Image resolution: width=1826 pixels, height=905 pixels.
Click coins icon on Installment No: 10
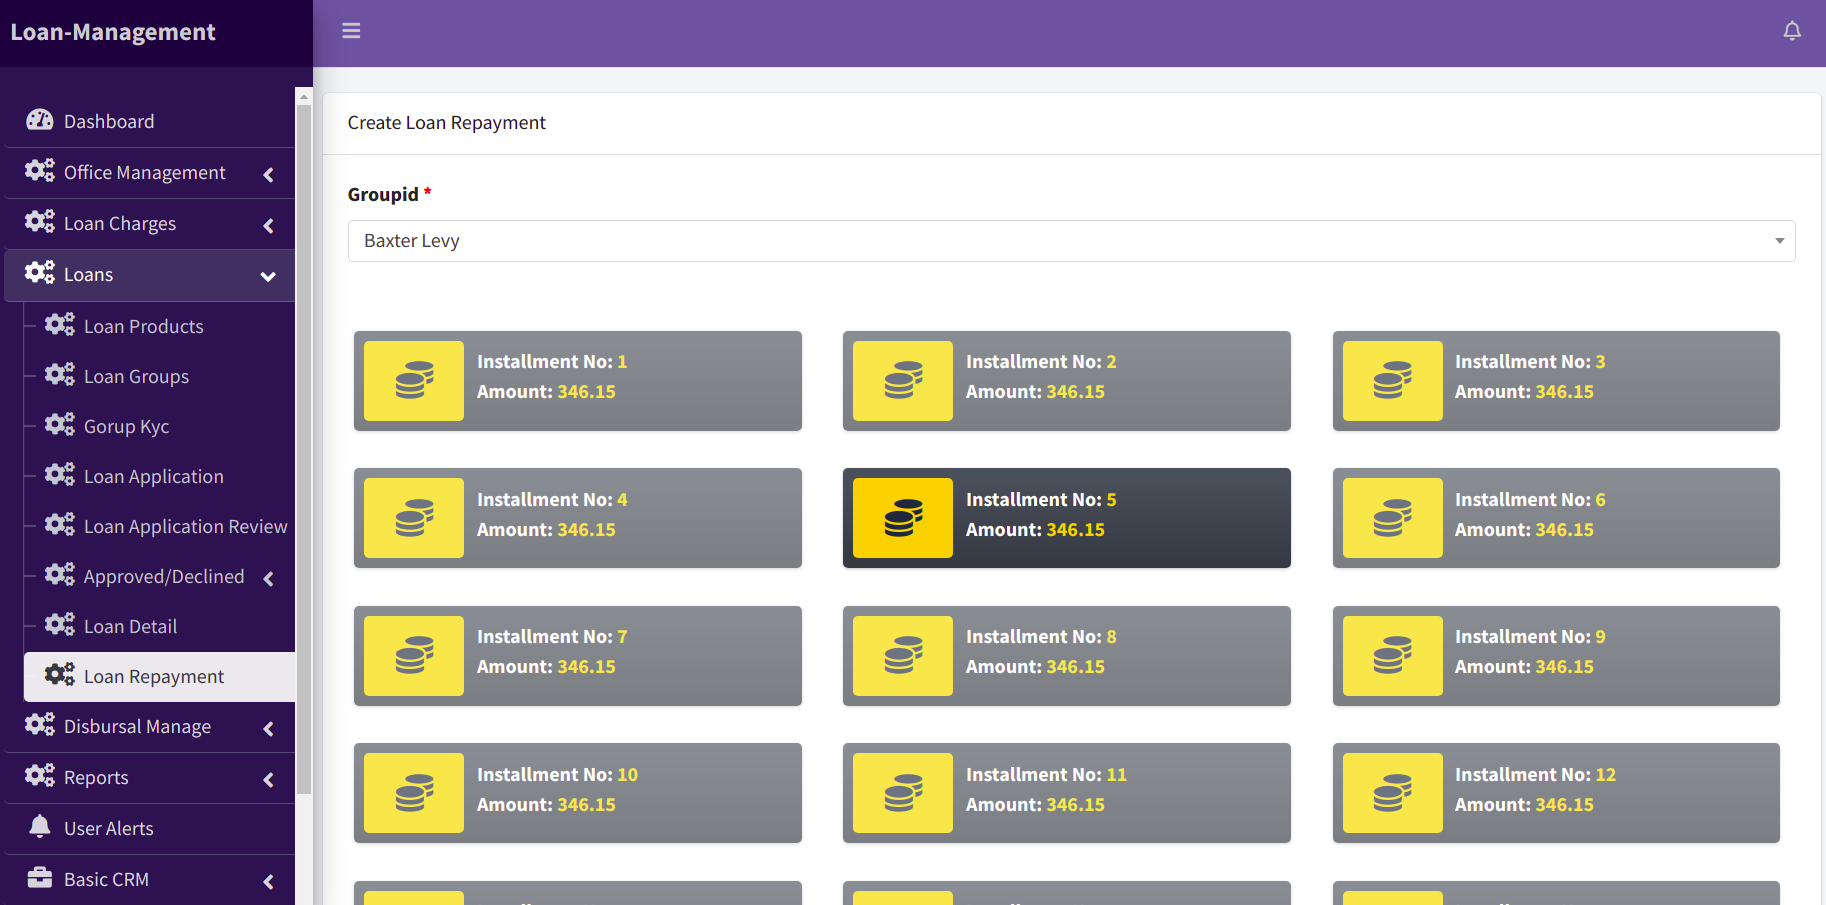[414, 793]
